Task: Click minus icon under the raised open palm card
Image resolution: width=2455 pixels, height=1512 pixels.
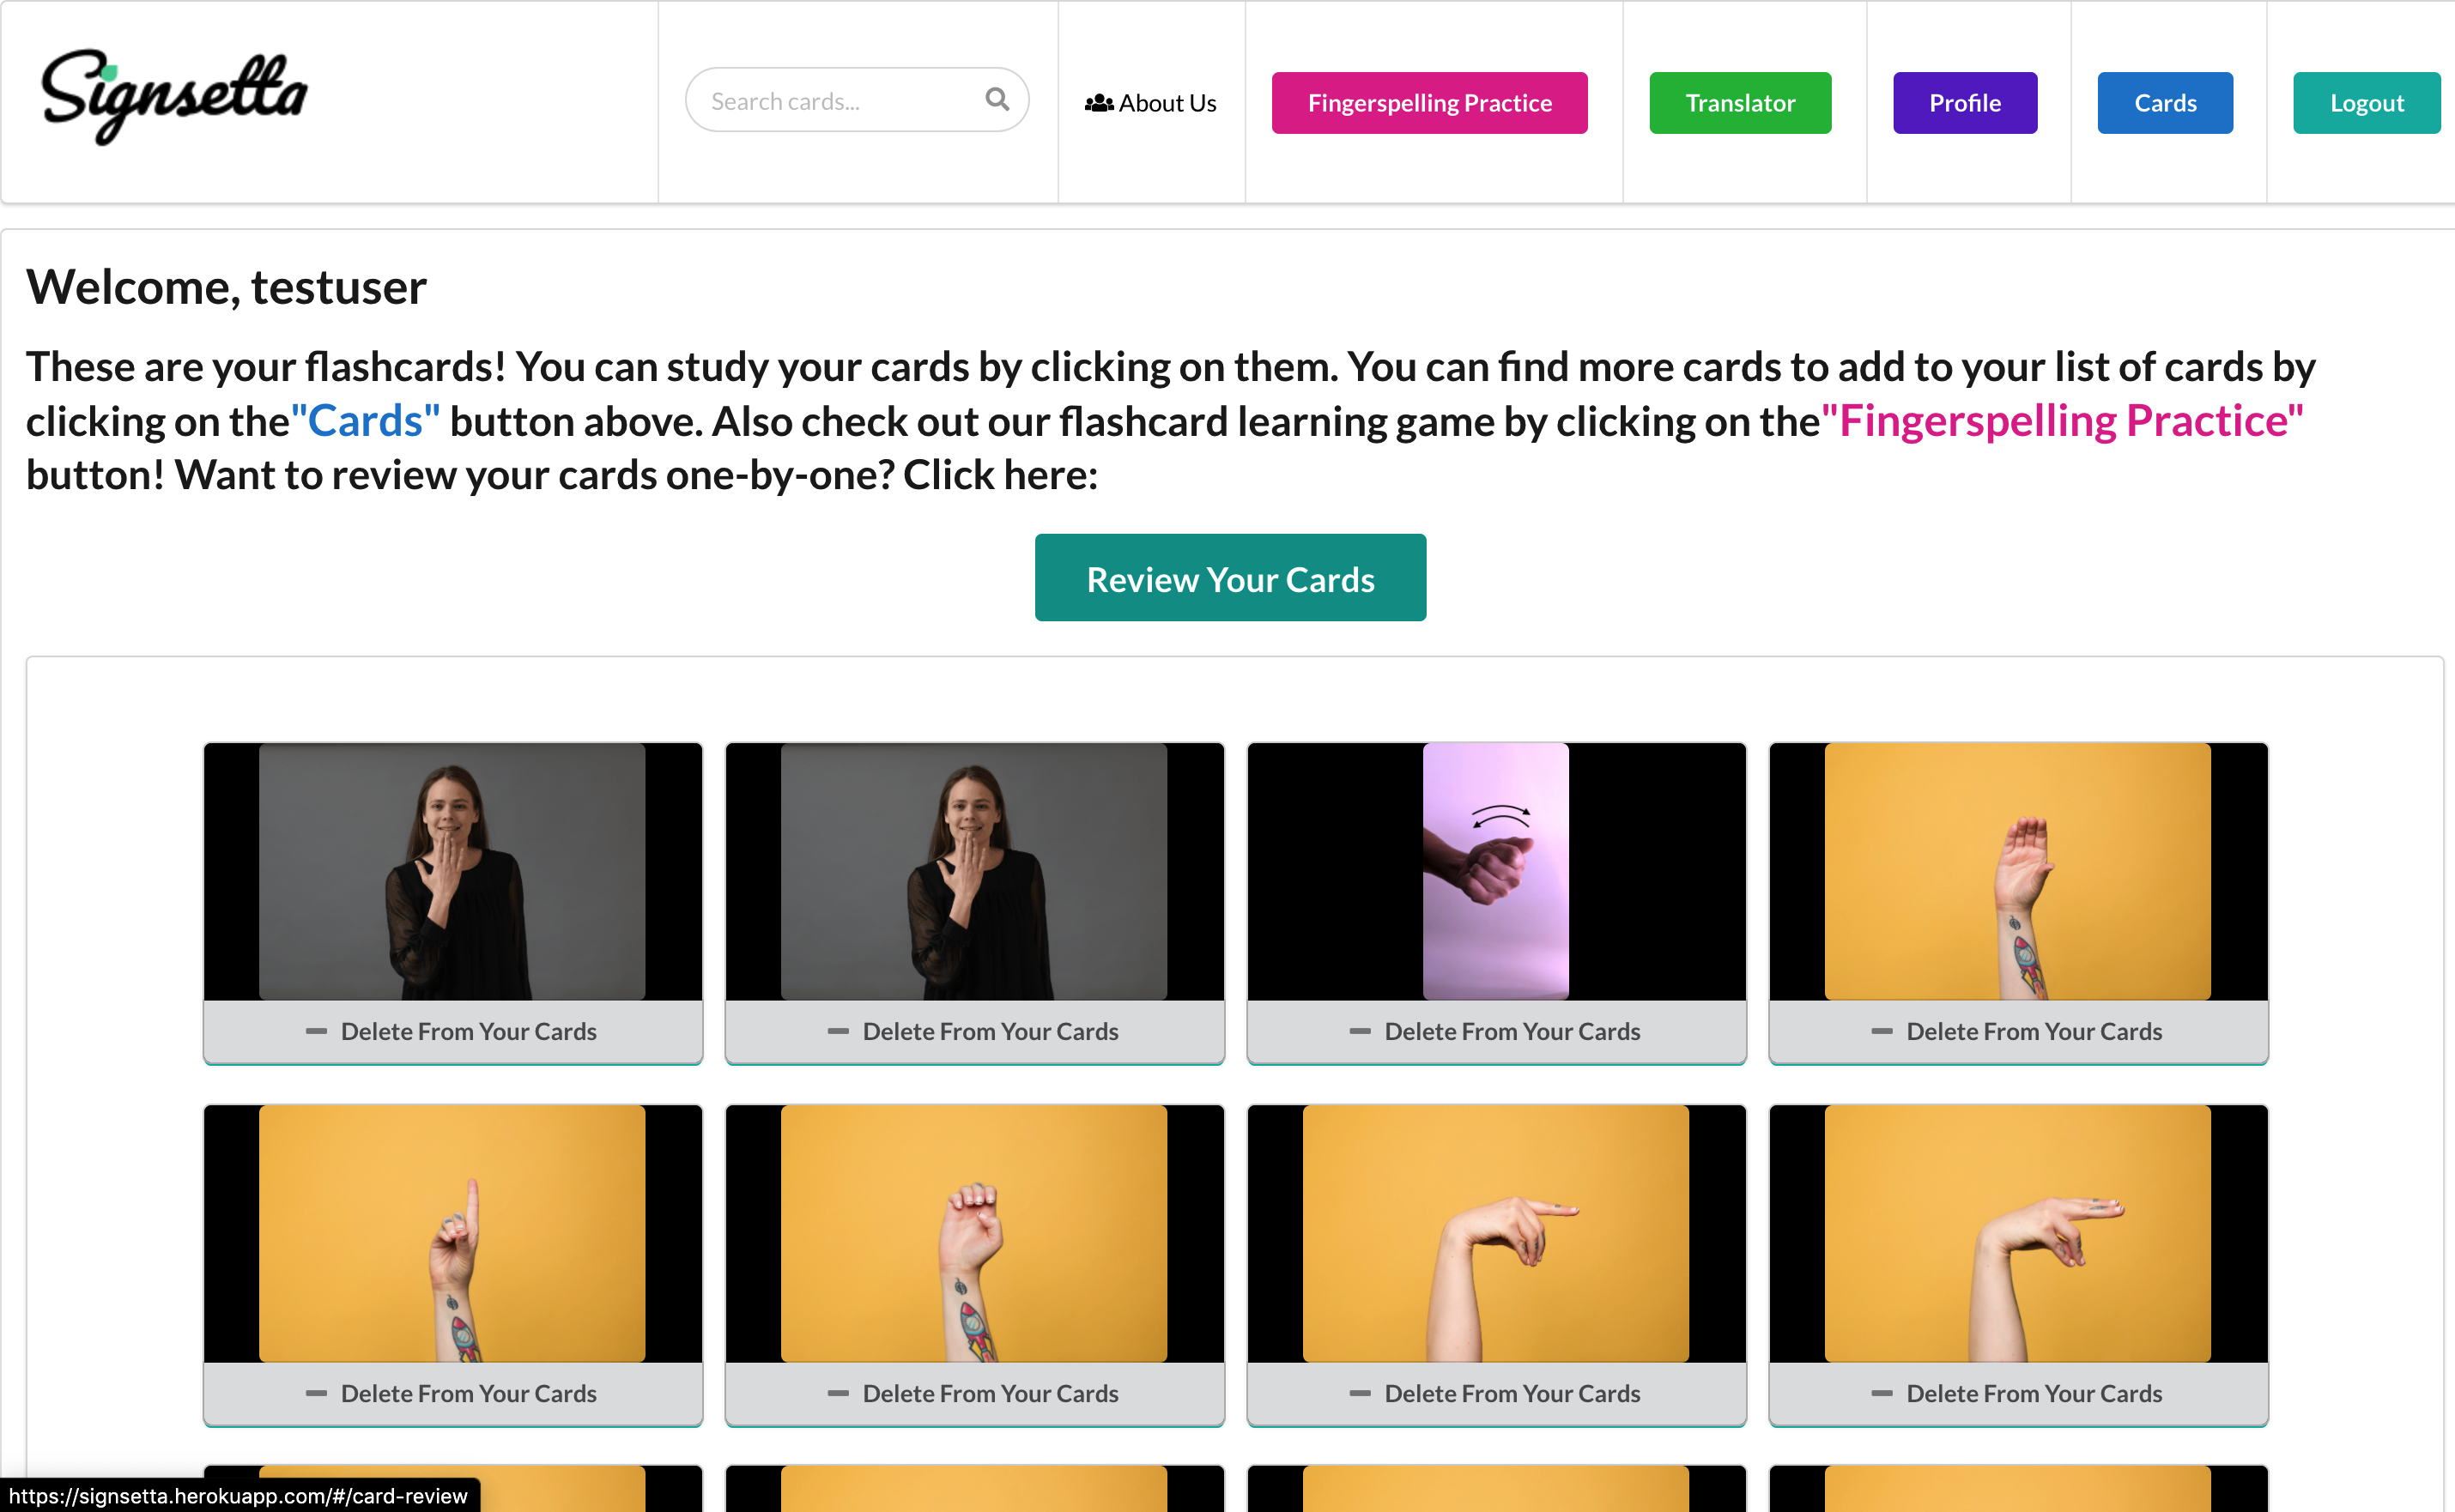Action: coord(1882,1031)
